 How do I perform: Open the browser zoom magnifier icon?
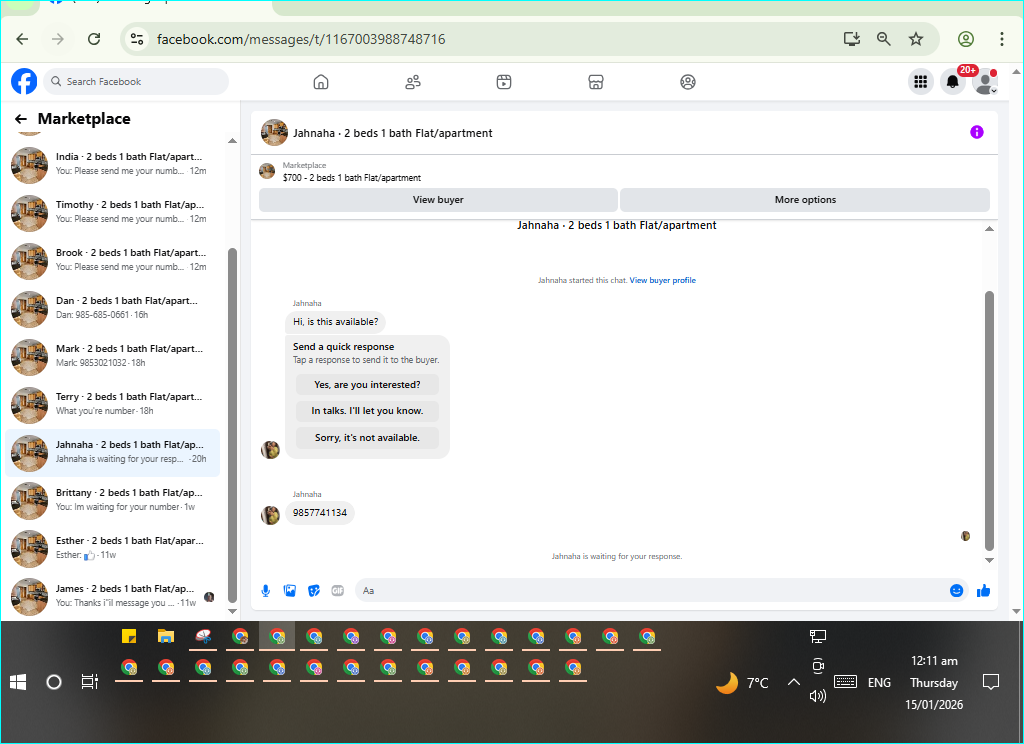click(884, 39)
